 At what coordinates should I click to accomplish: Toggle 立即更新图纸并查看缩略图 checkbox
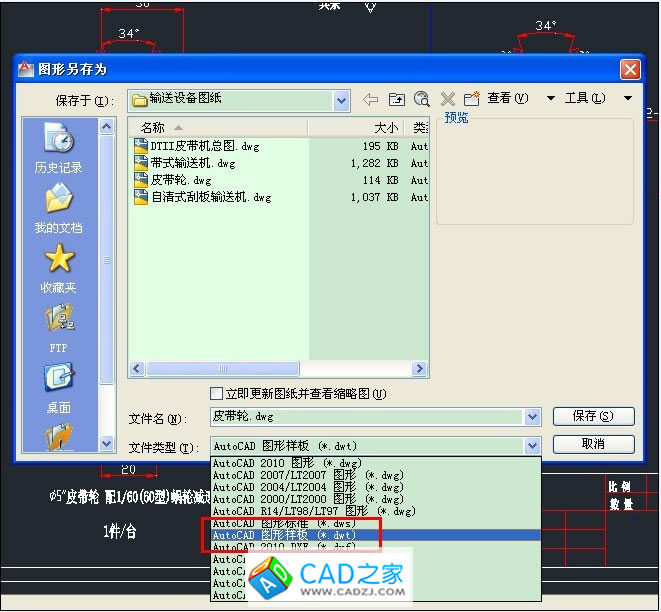point(216,394)
